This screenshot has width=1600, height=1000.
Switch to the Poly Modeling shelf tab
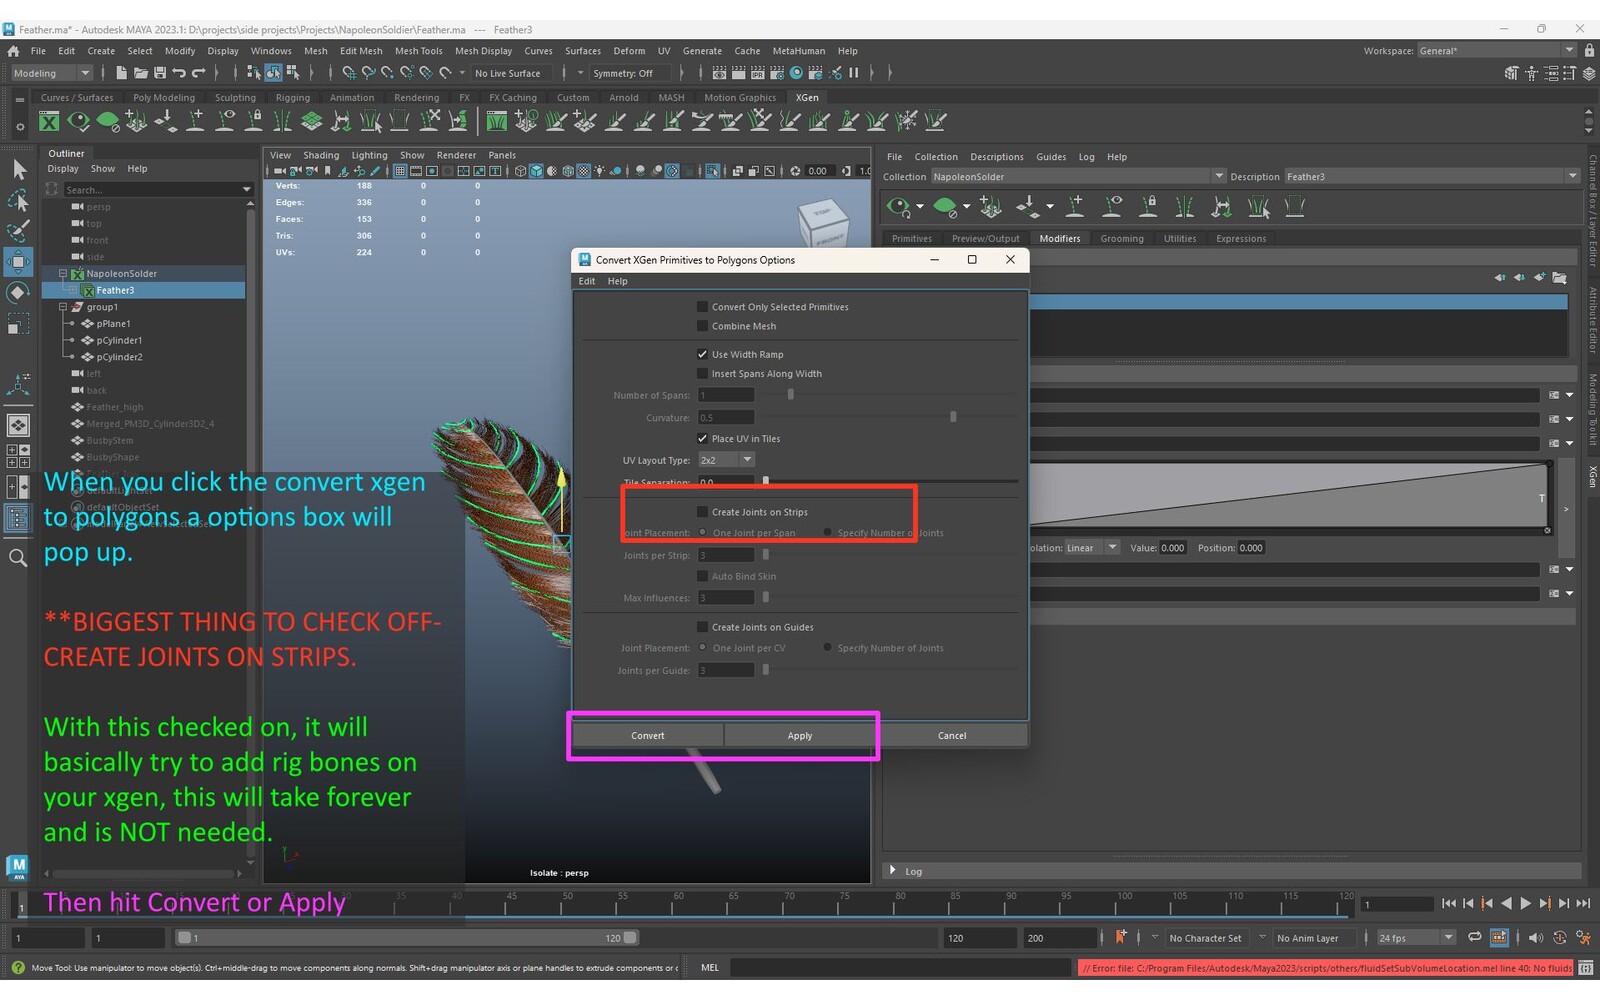pos(164,98)
